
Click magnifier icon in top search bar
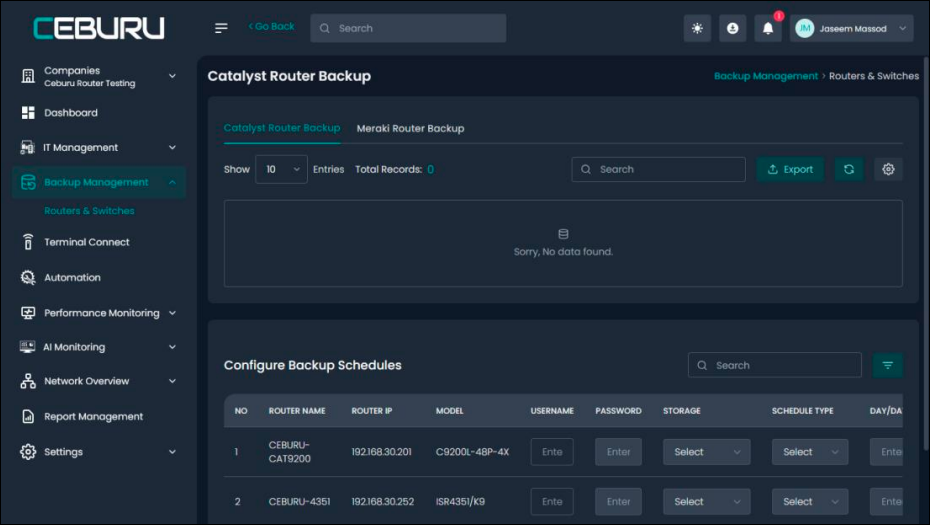coord(324,28)
